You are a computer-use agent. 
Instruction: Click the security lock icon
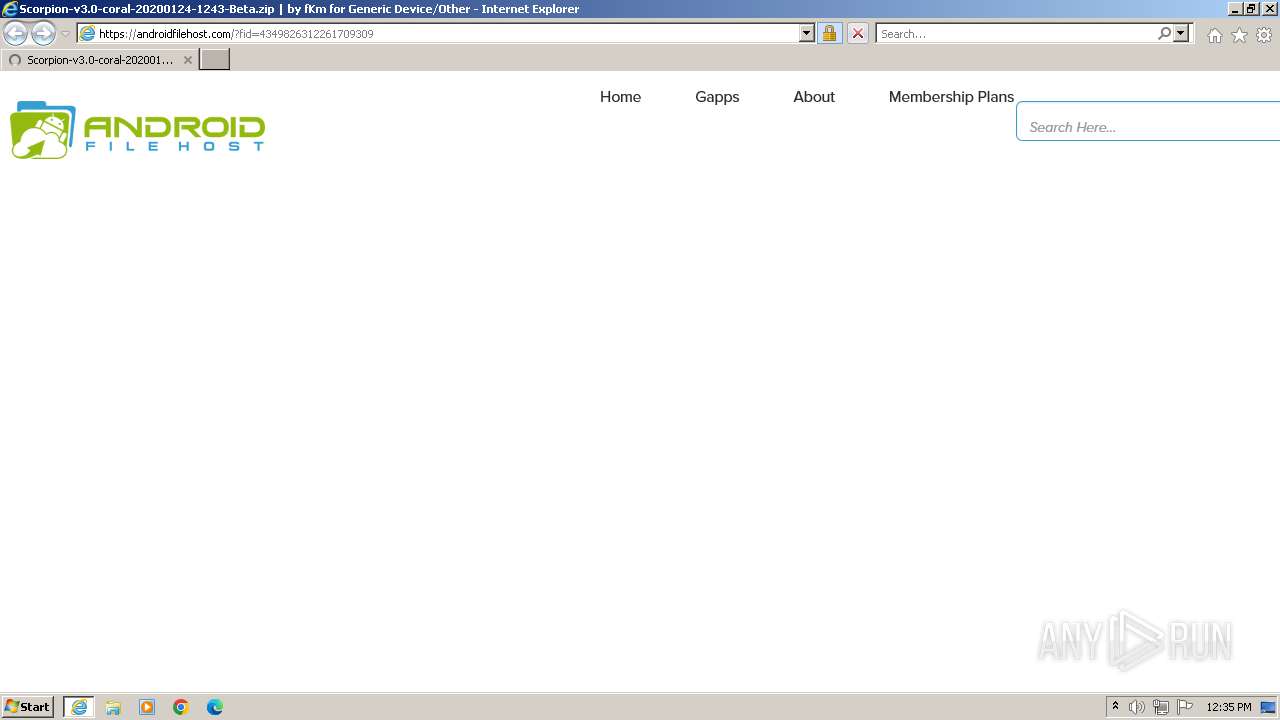[x=829, y=33]
